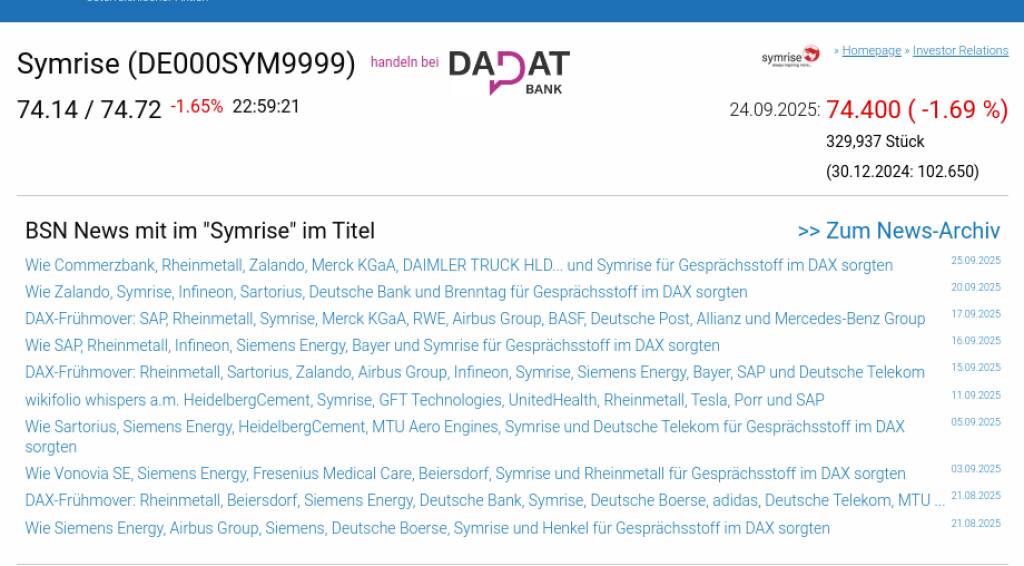The width and height of the screenshot is (1024, 566).
Task: Click the 'handeln bei' trading label
Action: click(404, 62)
